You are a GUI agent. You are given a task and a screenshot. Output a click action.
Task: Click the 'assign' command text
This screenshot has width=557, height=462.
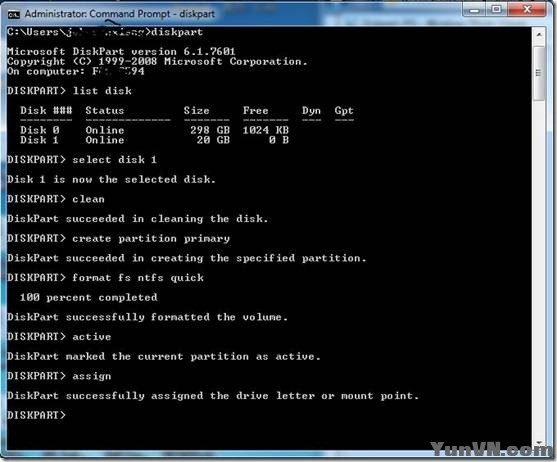[92, 376]
